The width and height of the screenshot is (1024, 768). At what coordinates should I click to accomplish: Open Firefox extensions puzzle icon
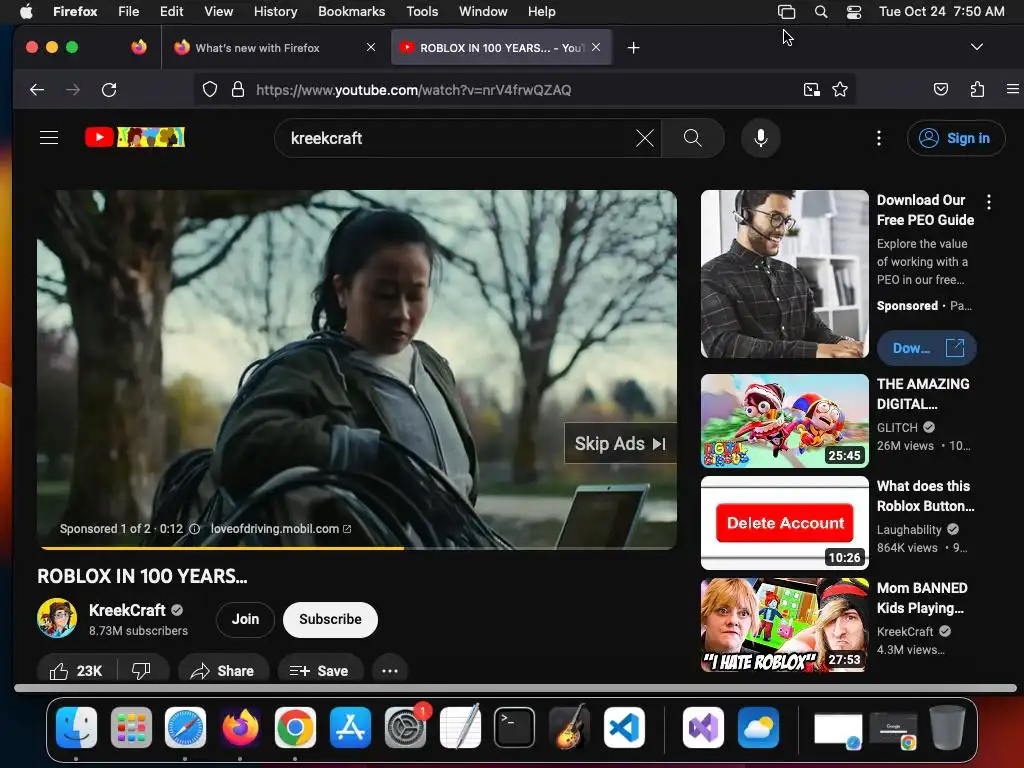[x=977, y=89]
